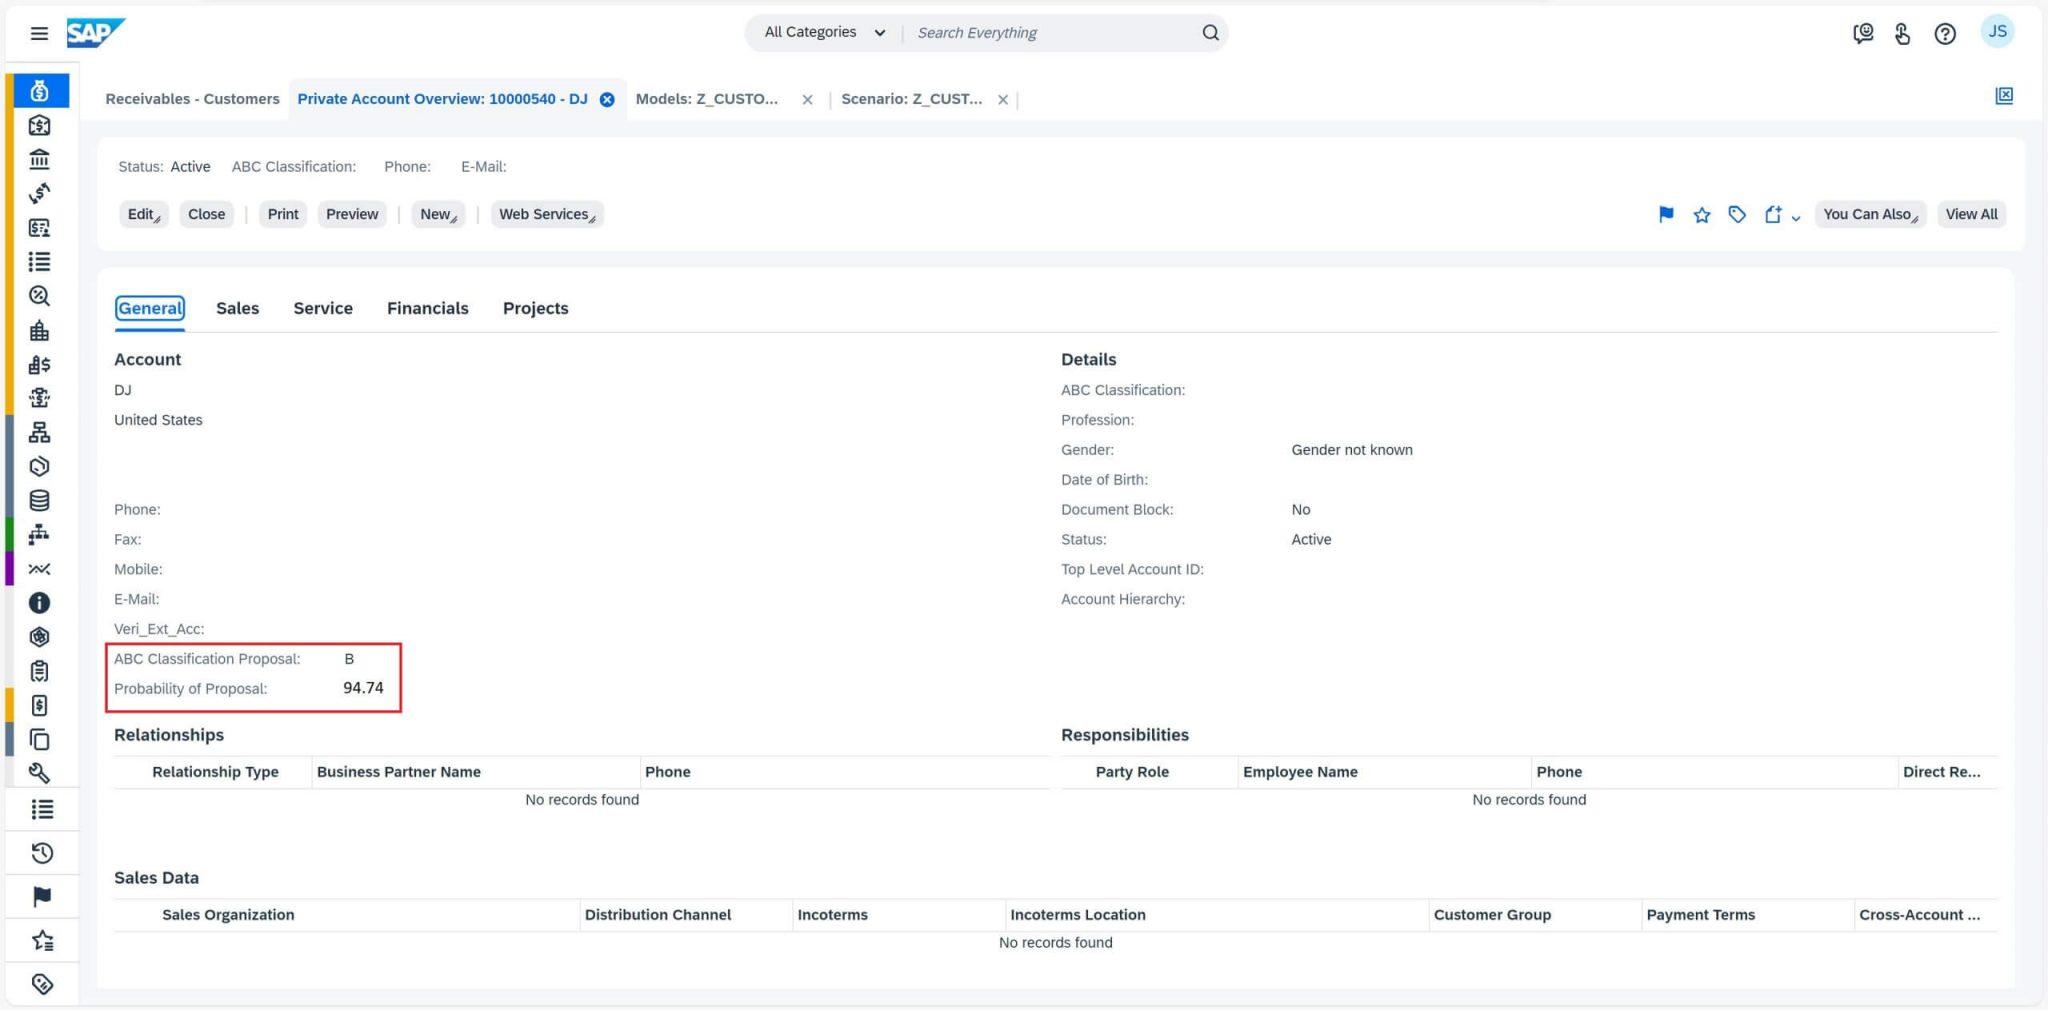
Task: Select the bank institution icon in sidebar
Action: coord(40,159)
